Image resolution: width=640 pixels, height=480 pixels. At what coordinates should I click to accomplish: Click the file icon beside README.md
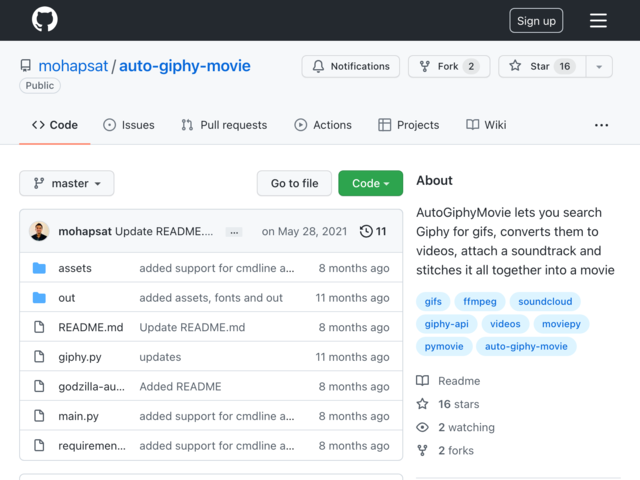point(39,327)
